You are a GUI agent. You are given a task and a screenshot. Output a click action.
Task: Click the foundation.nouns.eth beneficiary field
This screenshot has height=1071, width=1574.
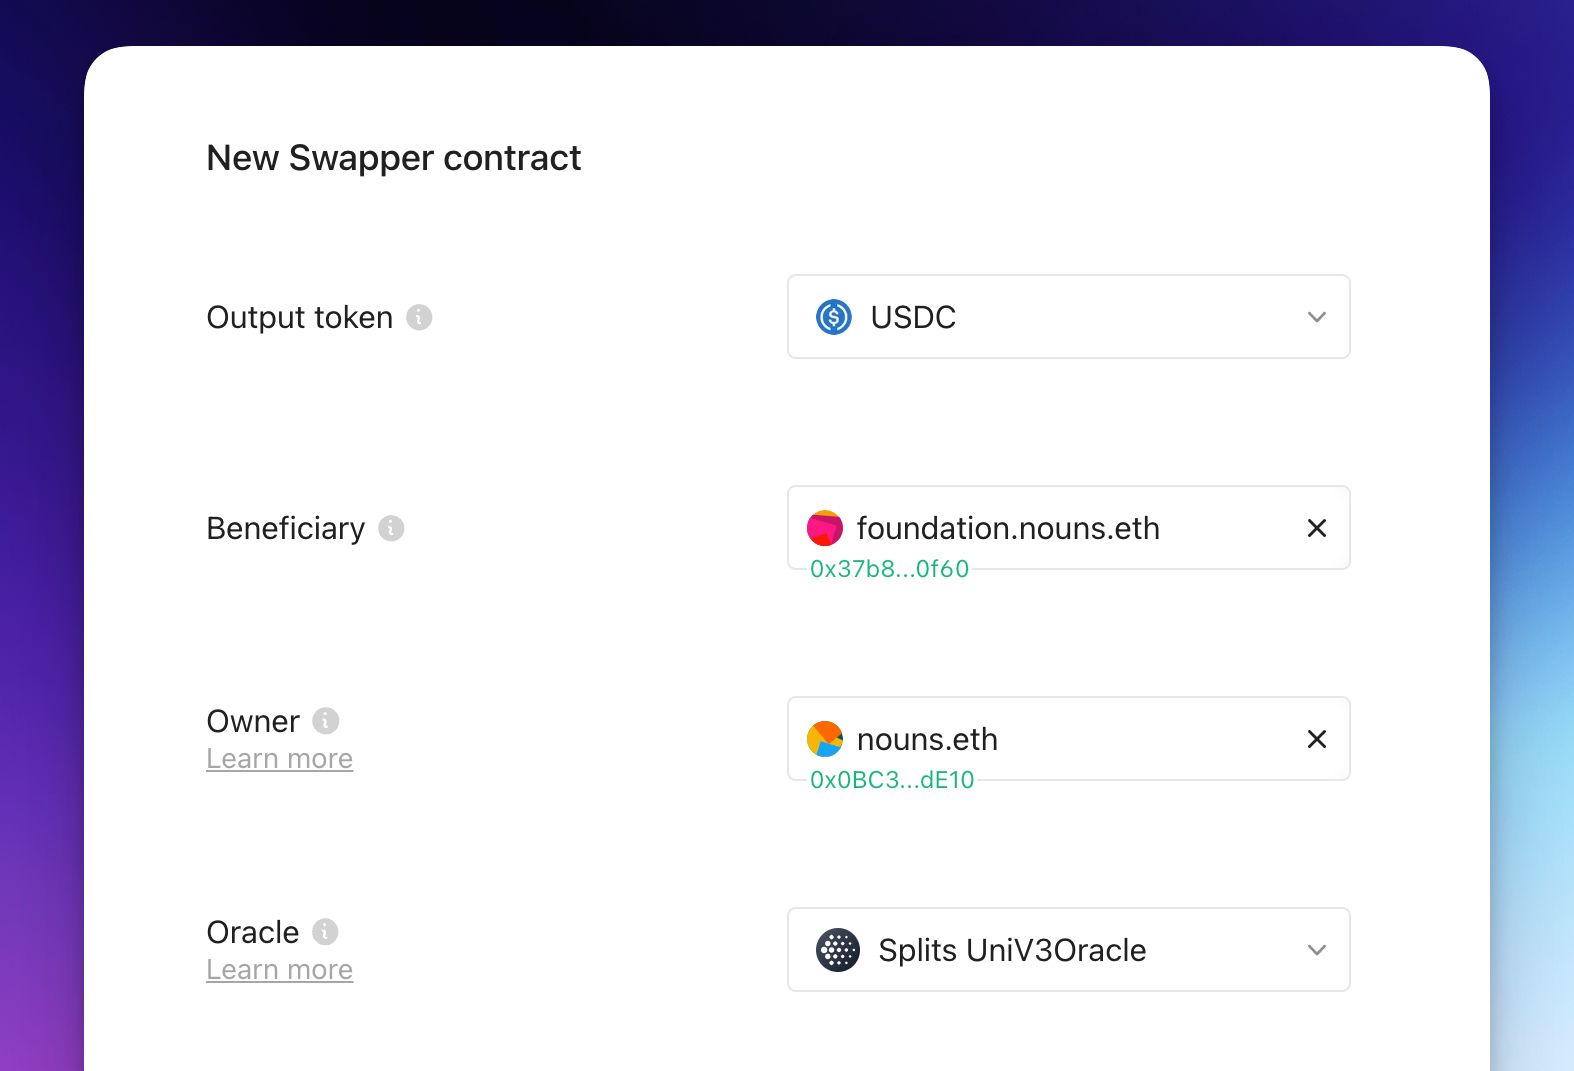click(x=1069, y=528)
